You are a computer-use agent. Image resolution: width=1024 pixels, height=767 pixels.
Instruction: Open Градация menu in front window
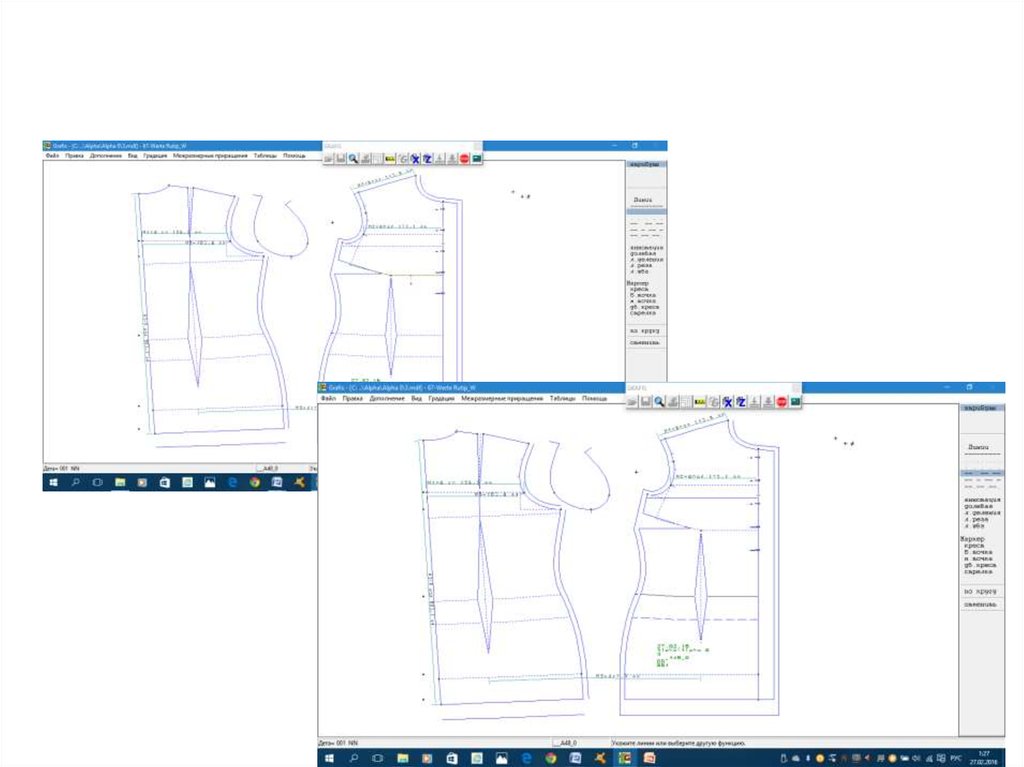coord(441,398)
